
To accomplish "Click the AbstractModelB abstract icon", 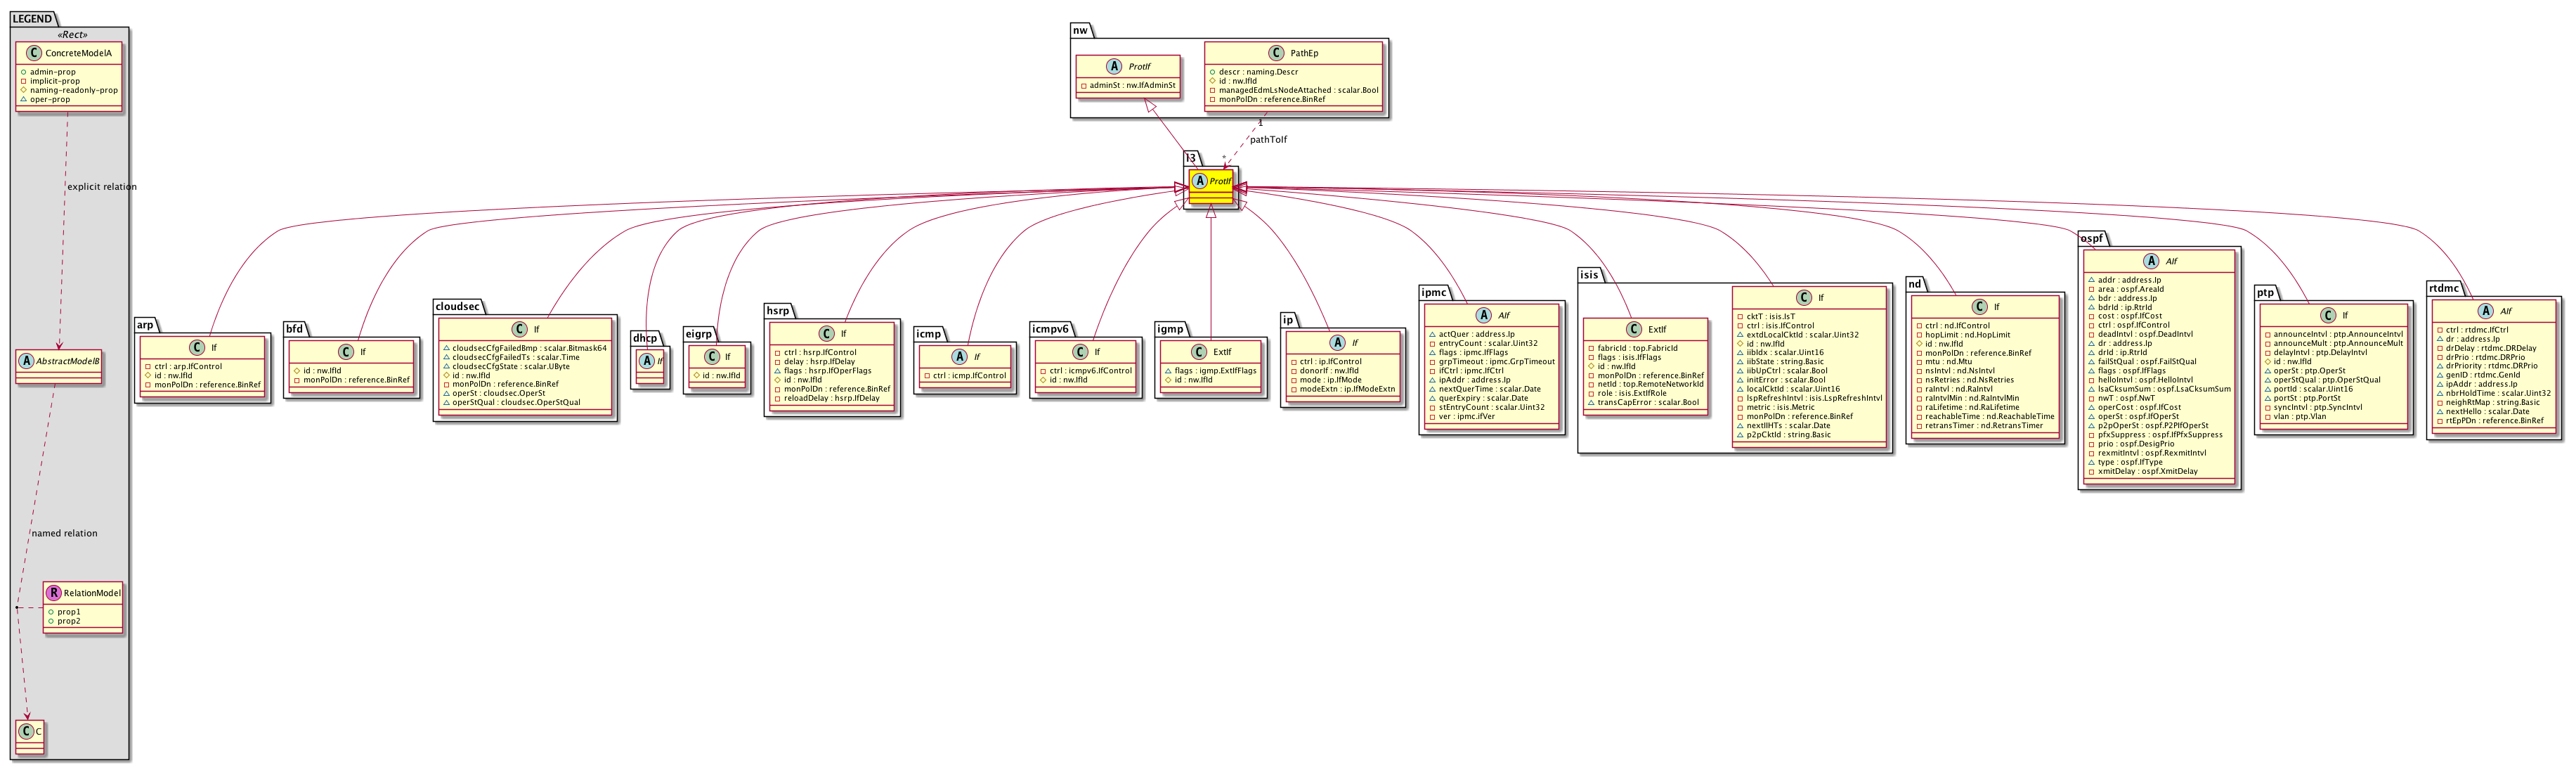I will (x=25, y=361).
